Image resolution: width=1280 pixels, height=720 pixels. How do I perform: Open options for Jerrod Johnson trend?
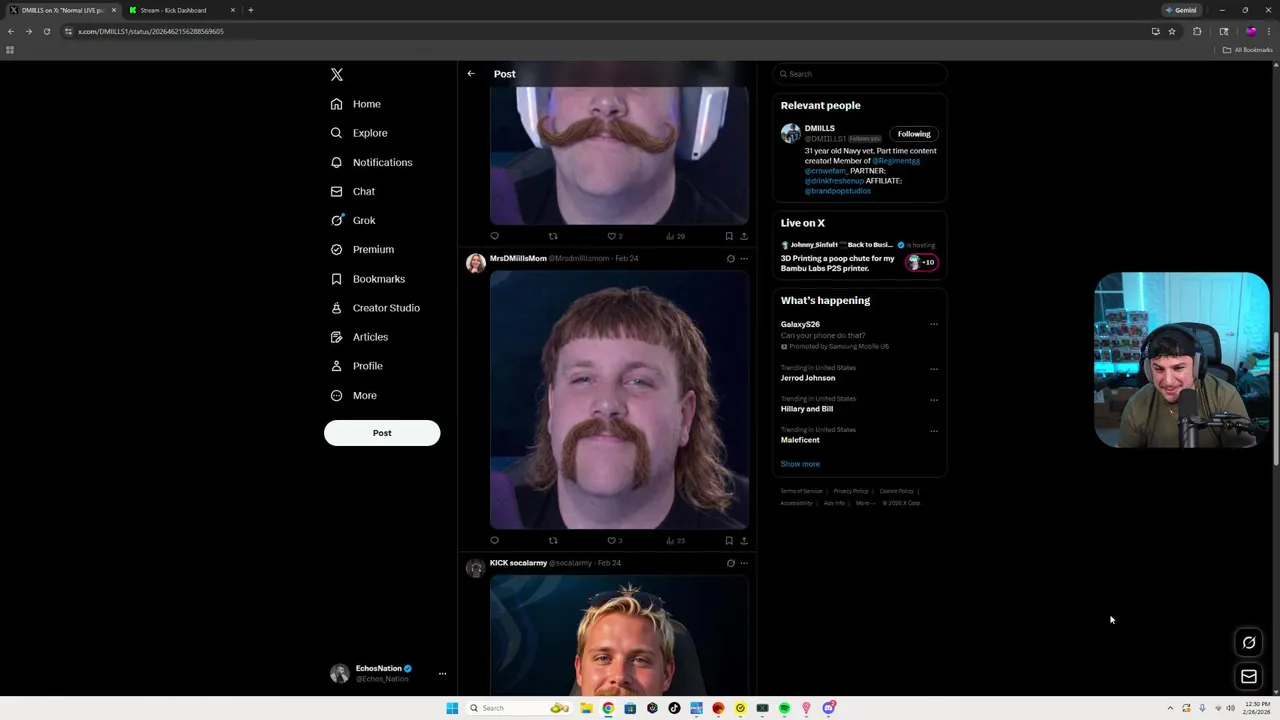(934, 368)
